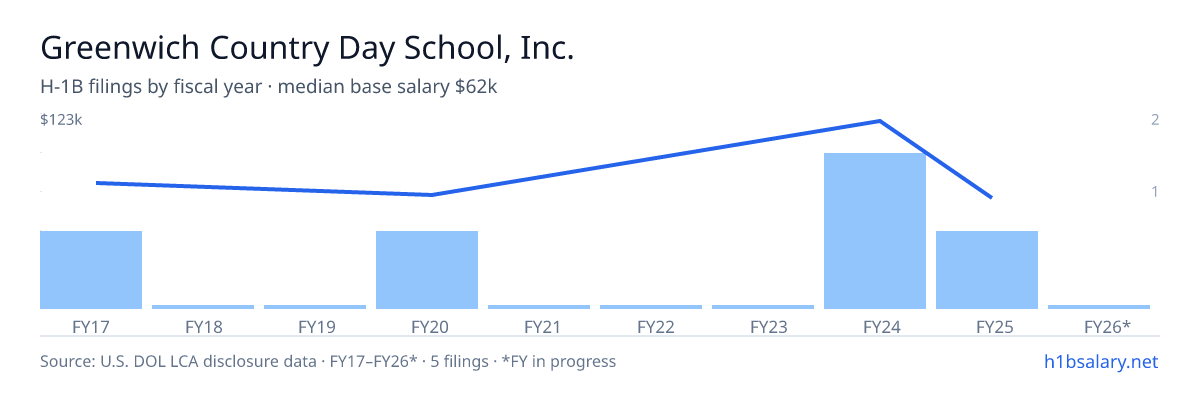Click the salary line peak at FY24

[879, 121]
